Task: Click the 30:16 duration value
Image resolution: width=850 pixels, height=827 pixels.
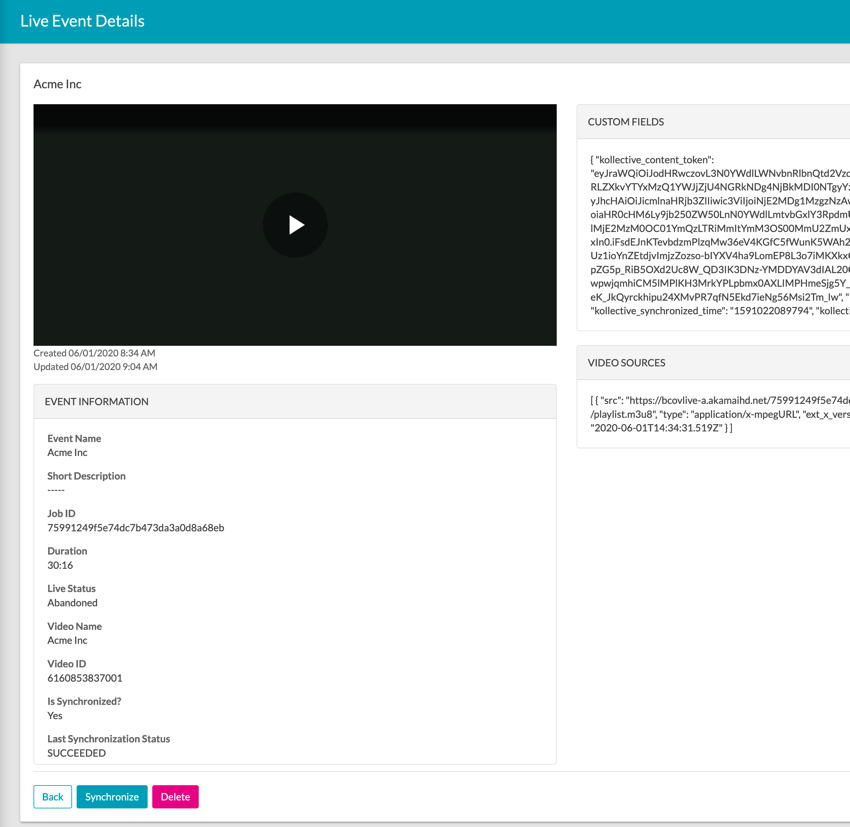Action: coord(60,565)
